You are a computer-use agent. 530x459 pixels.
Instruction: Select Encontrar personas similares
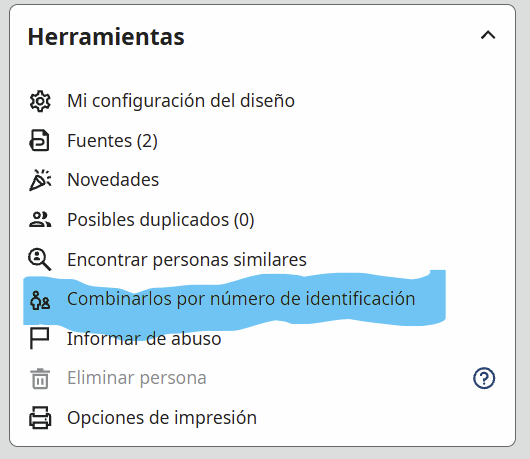click(187, 260)
